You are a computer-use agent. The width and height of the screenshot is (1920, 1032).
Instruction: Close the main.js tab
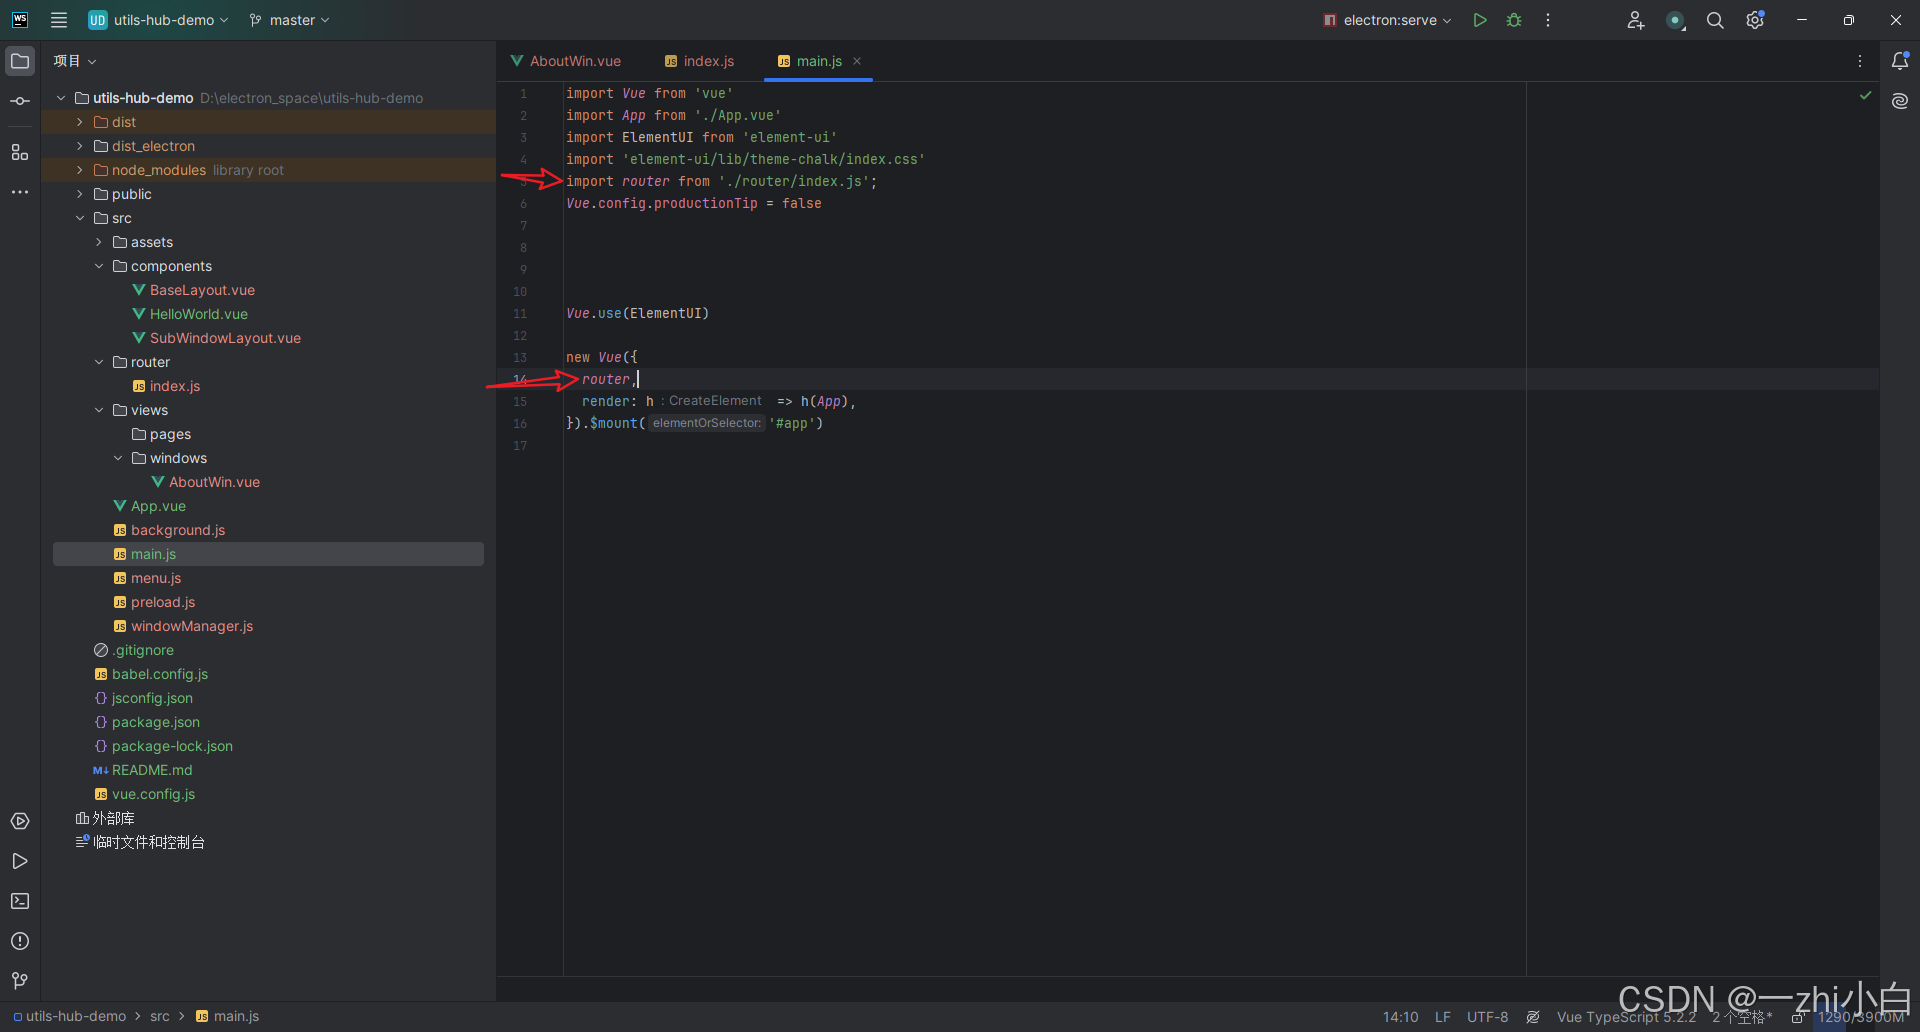[x=857, y=61]
